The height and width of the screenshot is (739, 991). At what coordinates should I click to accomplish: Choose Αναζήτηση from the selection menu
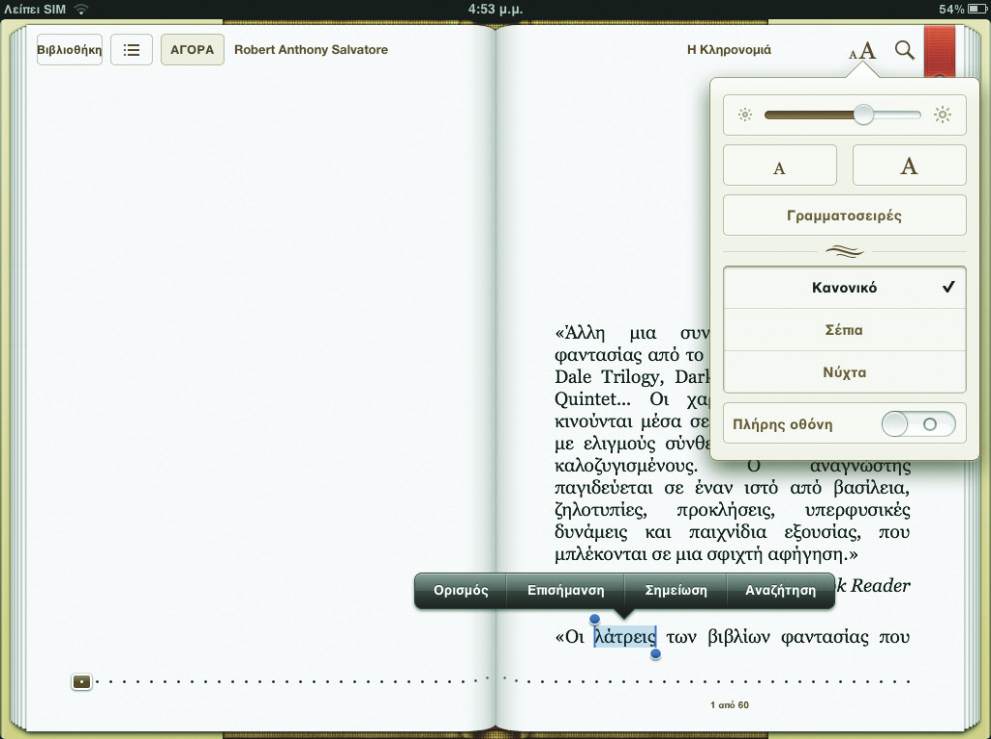pyautogui.click(x=780, y=590)
